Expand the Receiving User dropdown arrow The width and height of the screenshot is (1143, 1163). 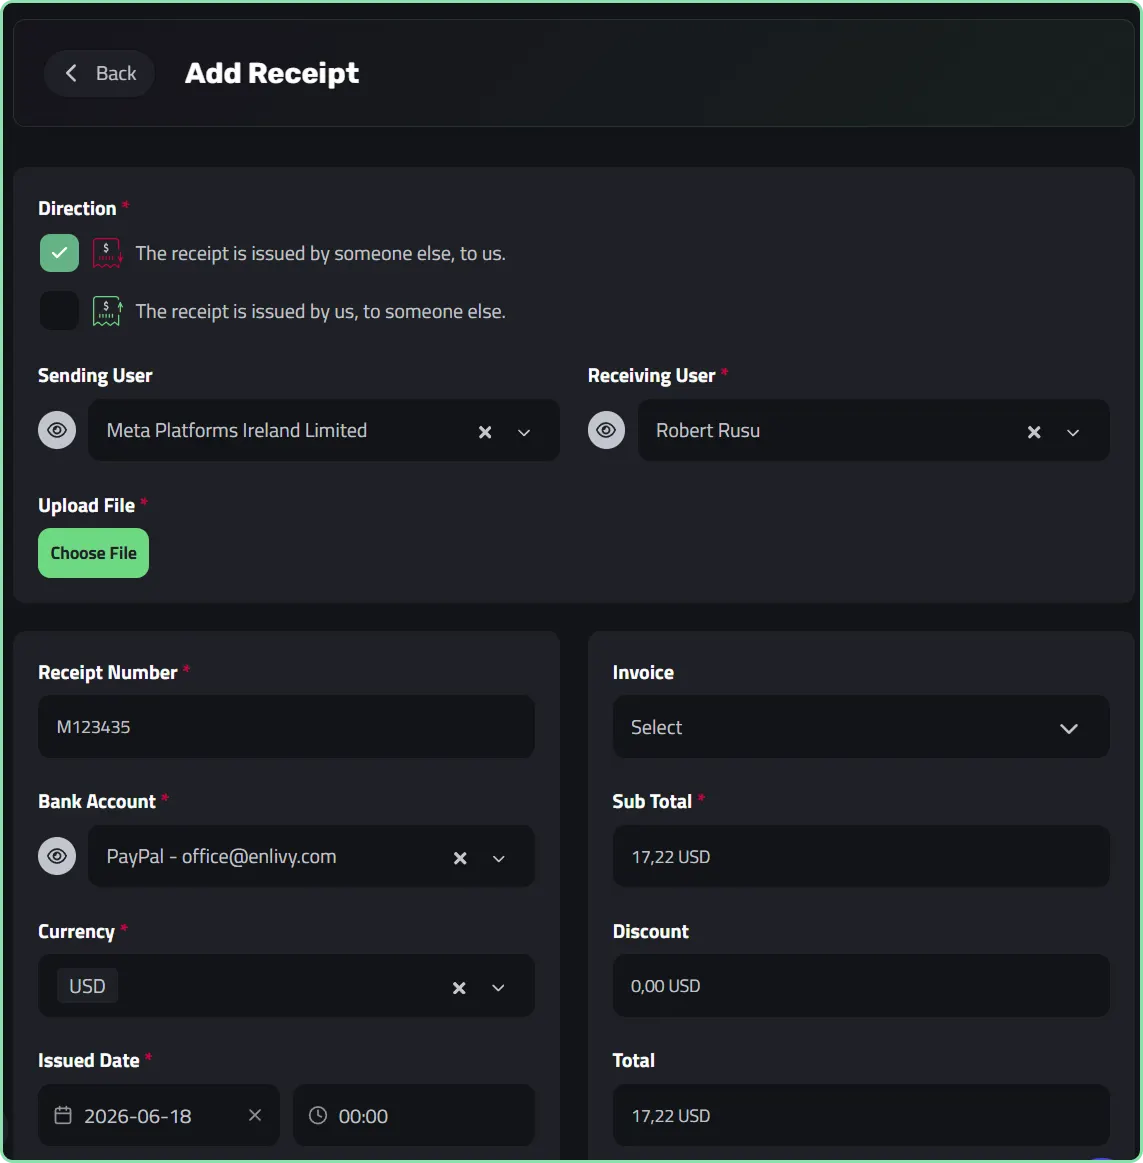pos(1073,432)
